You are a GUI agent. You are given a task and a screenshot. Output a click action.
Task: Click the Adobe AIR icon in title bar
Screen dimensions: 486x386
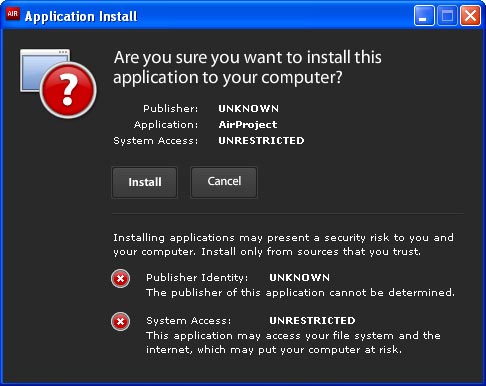coord(13,14)
